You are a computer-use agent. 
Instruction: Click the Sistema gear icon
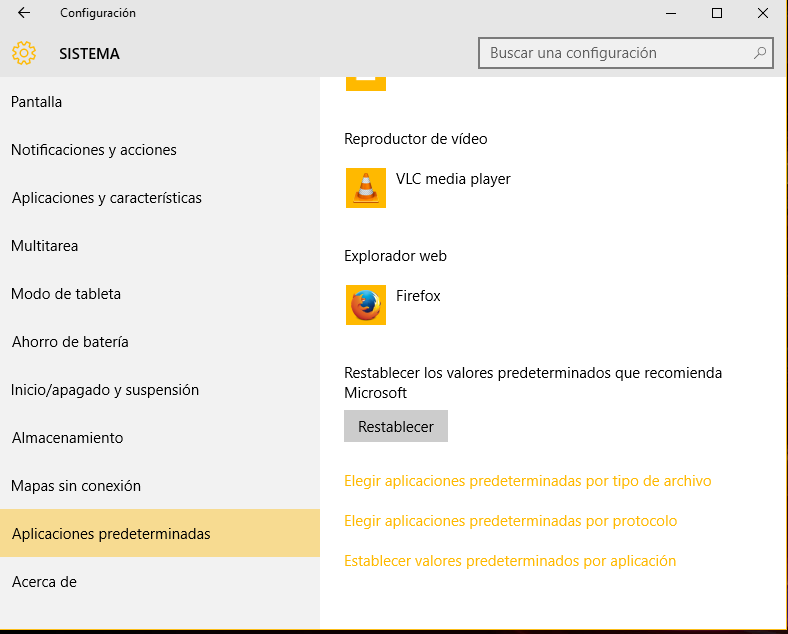[24, 53]
